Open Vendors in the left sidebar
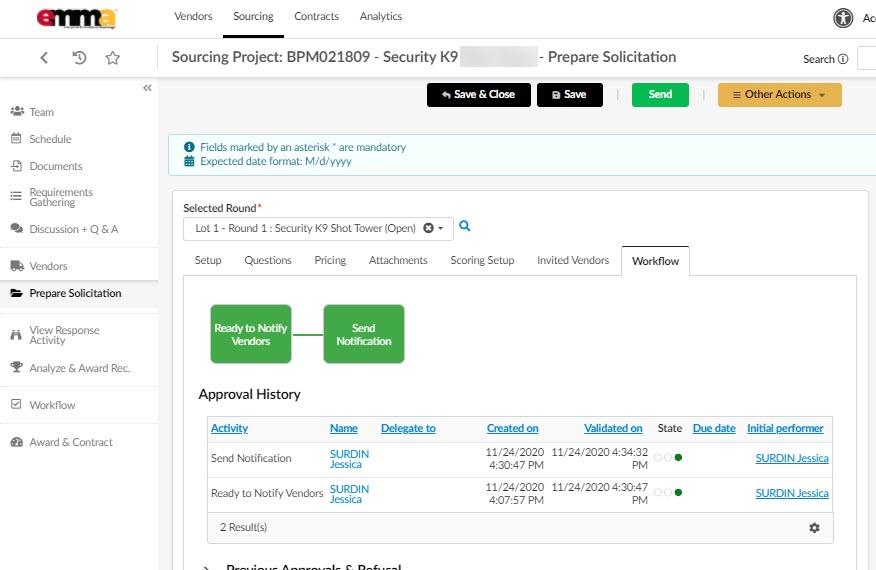Screen dimensions: 876x570 click(x=48, y=266)
